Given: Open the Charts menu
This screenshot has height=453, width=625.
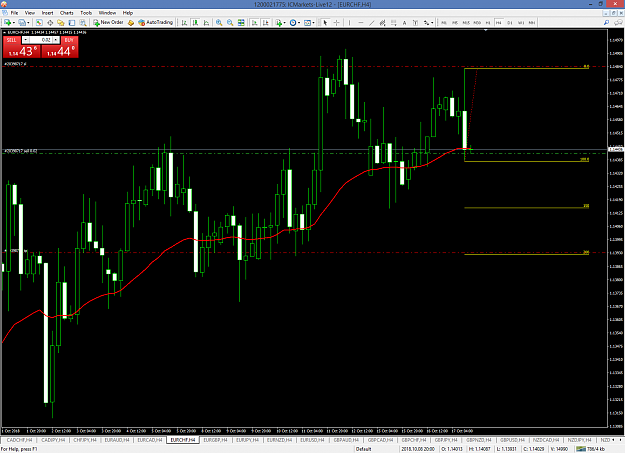Looking at the screenshot, I should pos(67,13).
